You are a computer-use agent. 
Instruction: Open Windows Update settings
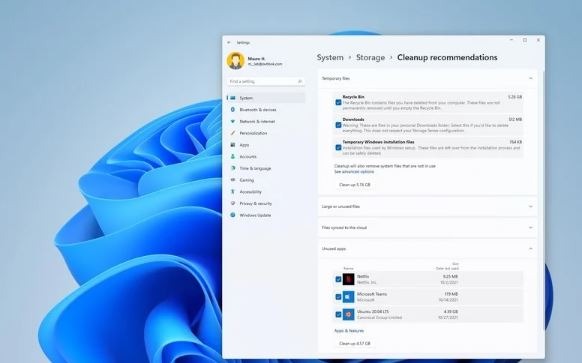266,215
